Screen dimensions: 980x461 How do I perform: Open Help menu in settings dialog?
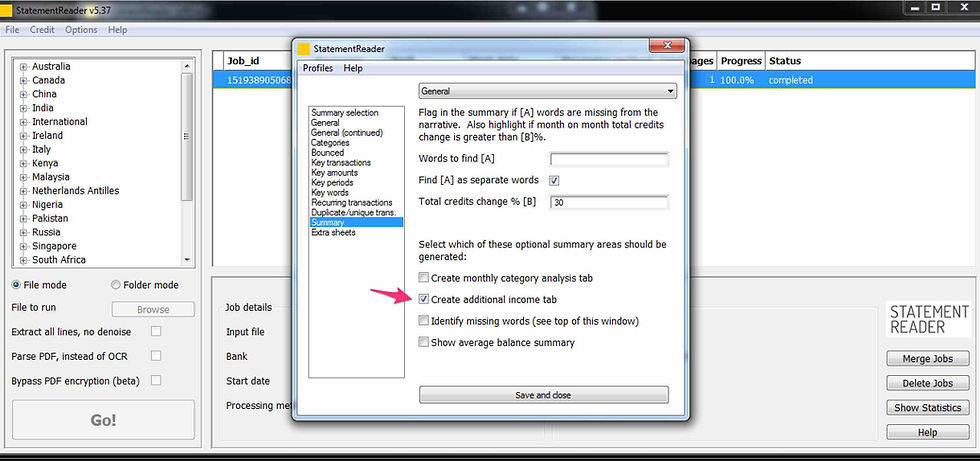(353, 68)
